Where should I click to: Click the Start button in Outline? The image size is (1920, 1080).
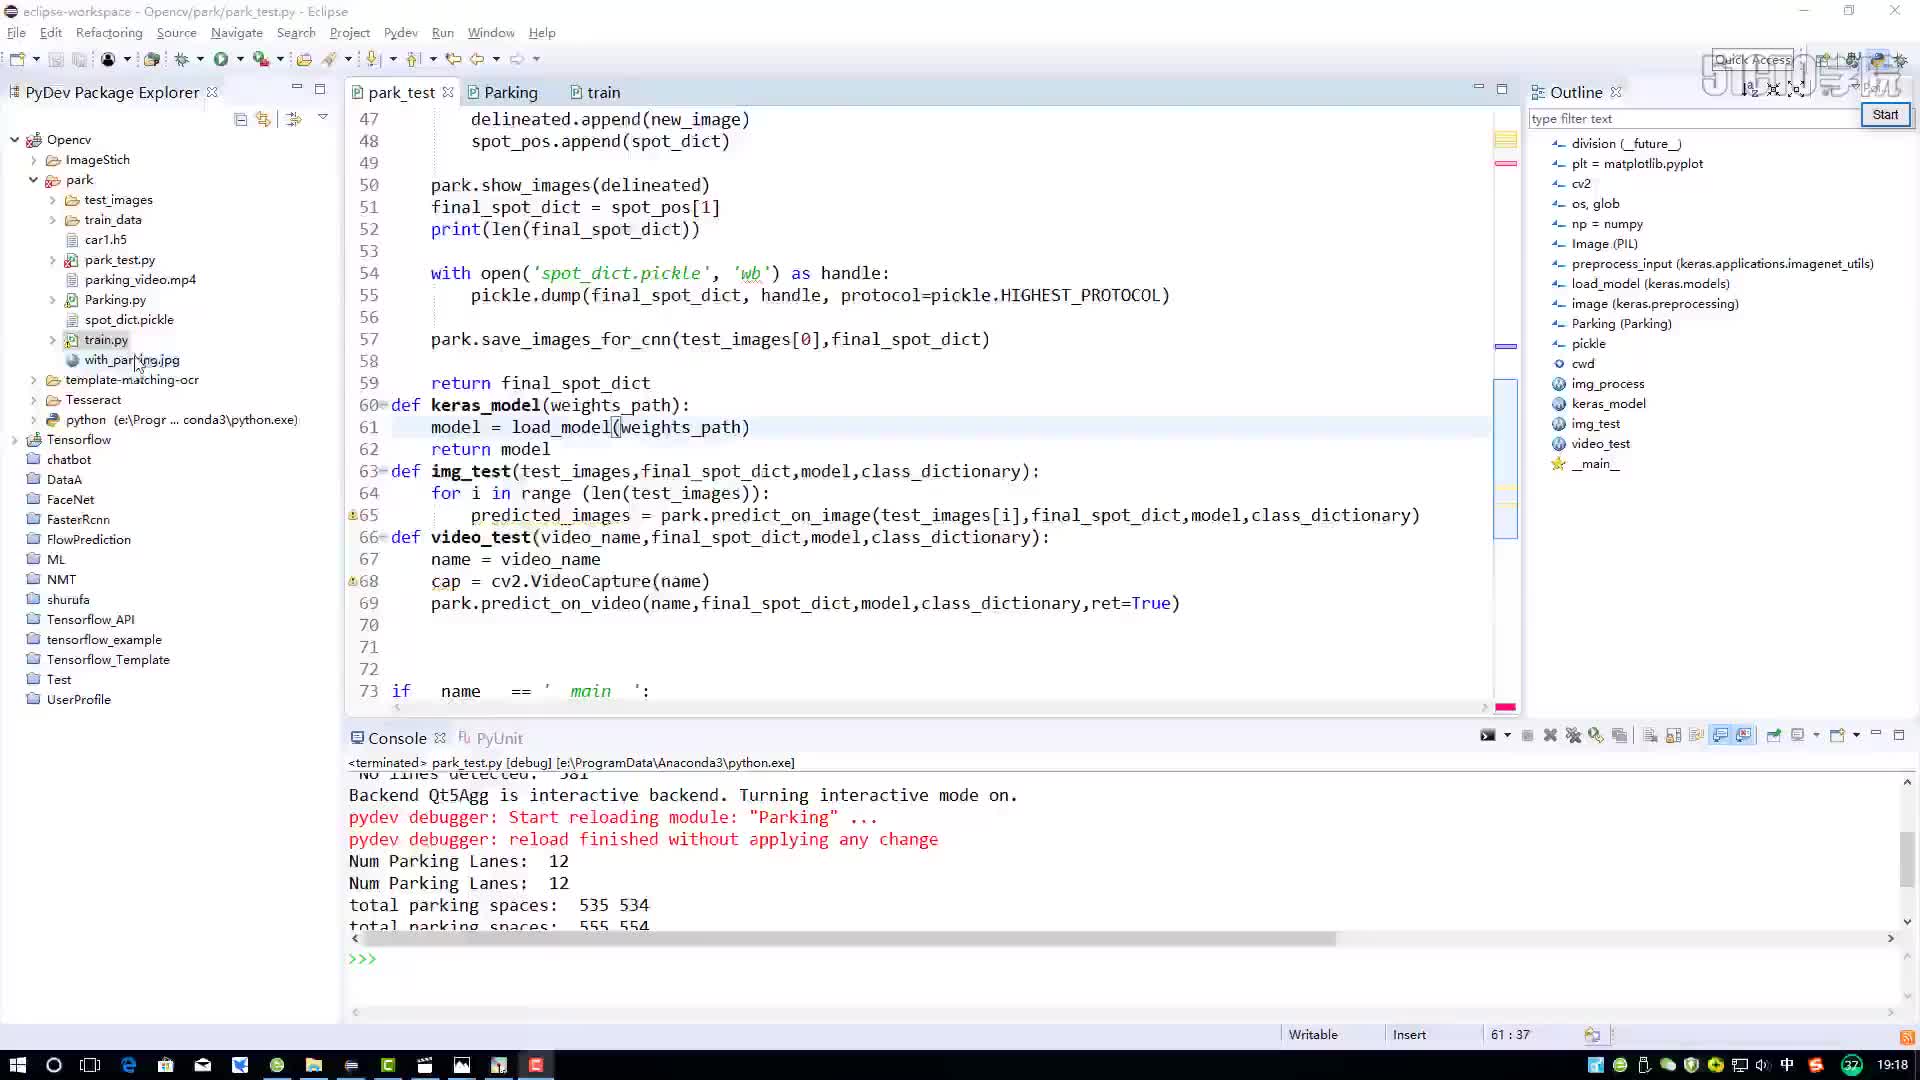coord(1885,115)
